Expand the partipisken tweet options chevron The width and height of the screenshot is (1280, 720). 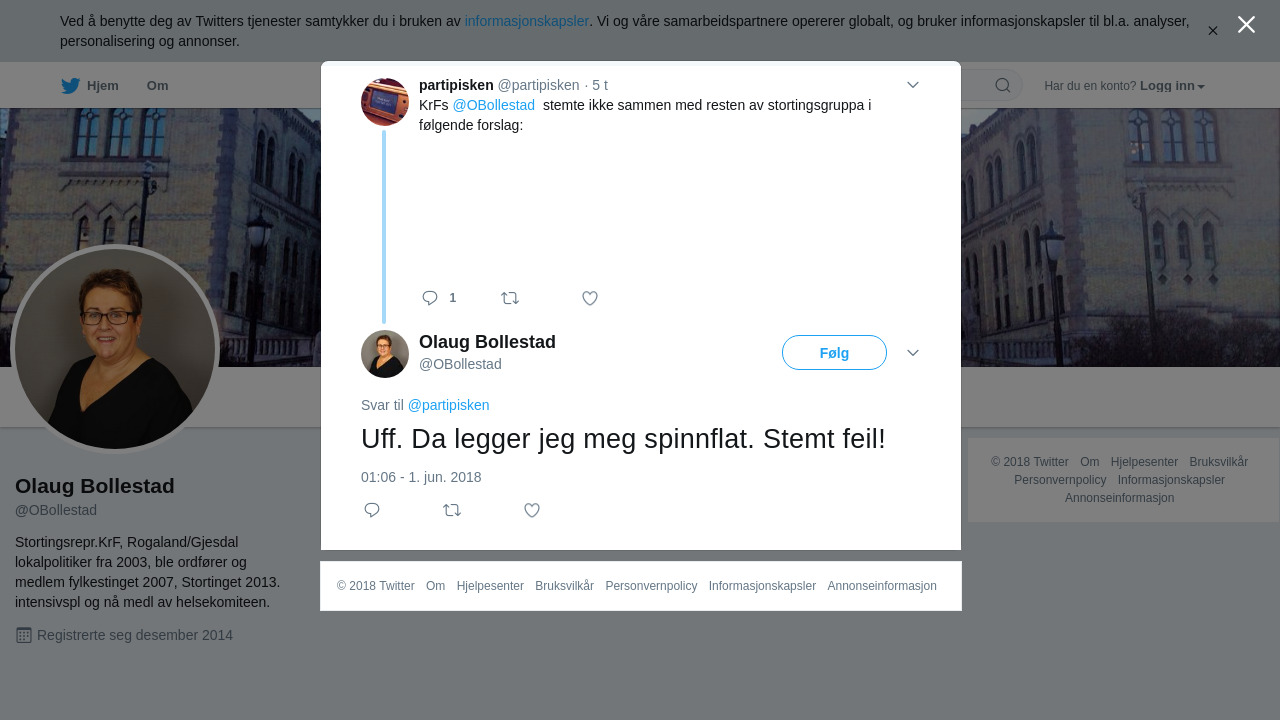point(913,85)
